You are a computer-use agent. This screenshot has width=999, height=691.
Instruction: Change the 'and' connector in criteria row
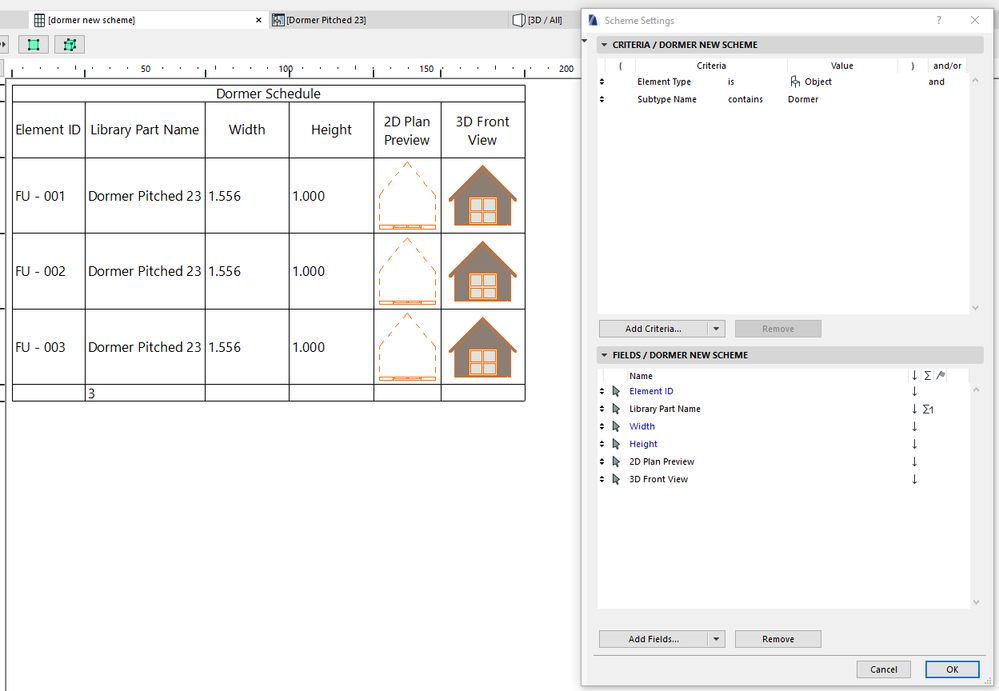tap(937, 82)
